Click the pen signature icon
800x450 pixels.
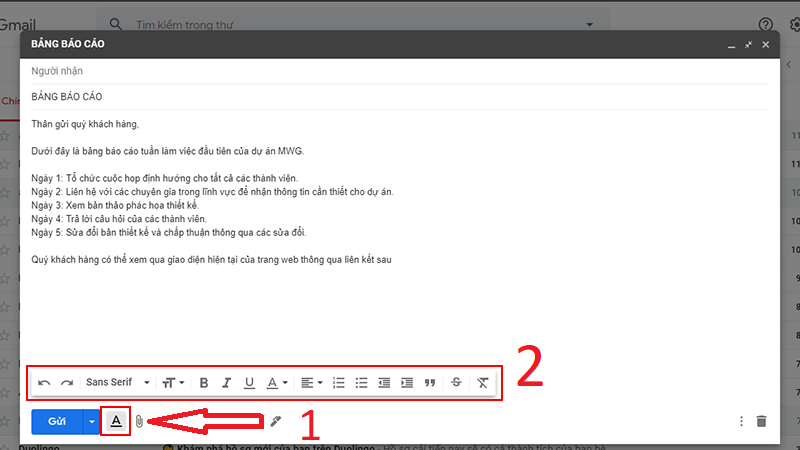click(x=276, y=421)
